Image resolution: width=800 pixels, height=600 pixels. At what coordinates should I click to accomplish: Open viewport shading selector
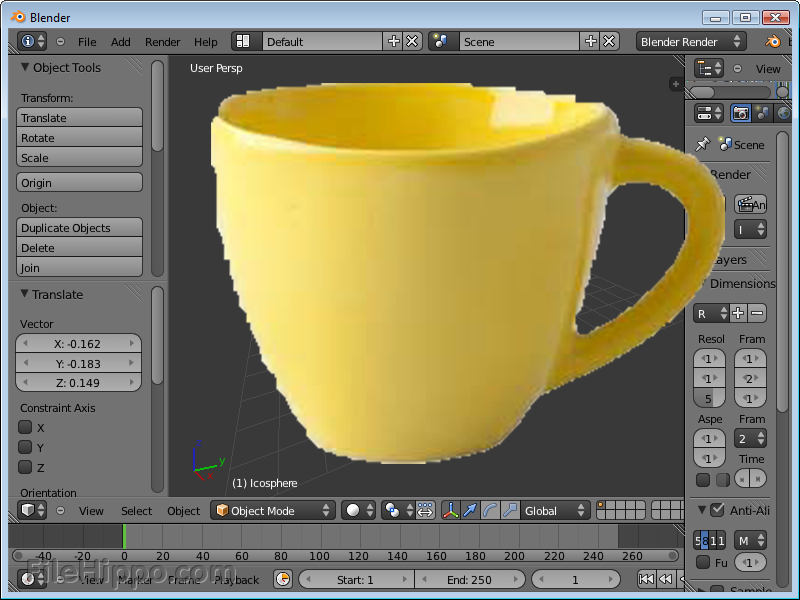click(359, 510)
